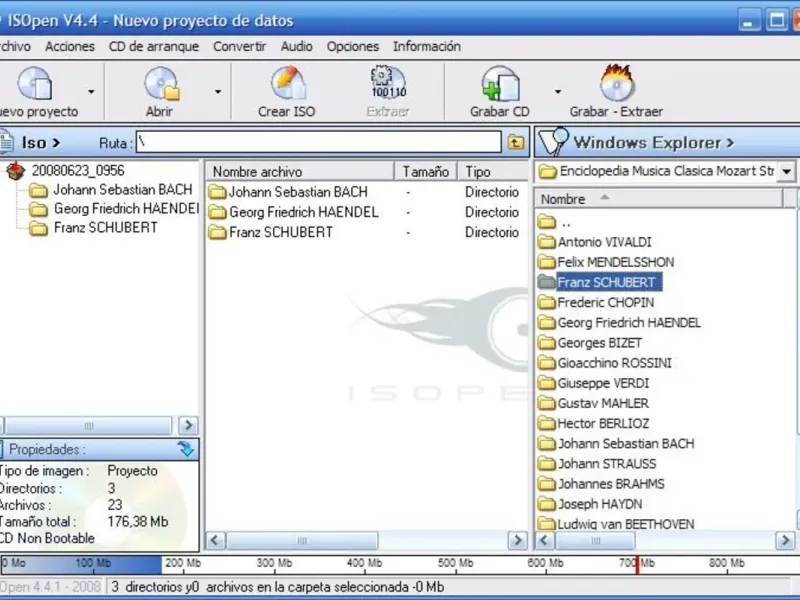Screen dimensions: 800x600
Task: Select Franz SCHUBERT in Iso tree
Action: coord(106,228)
